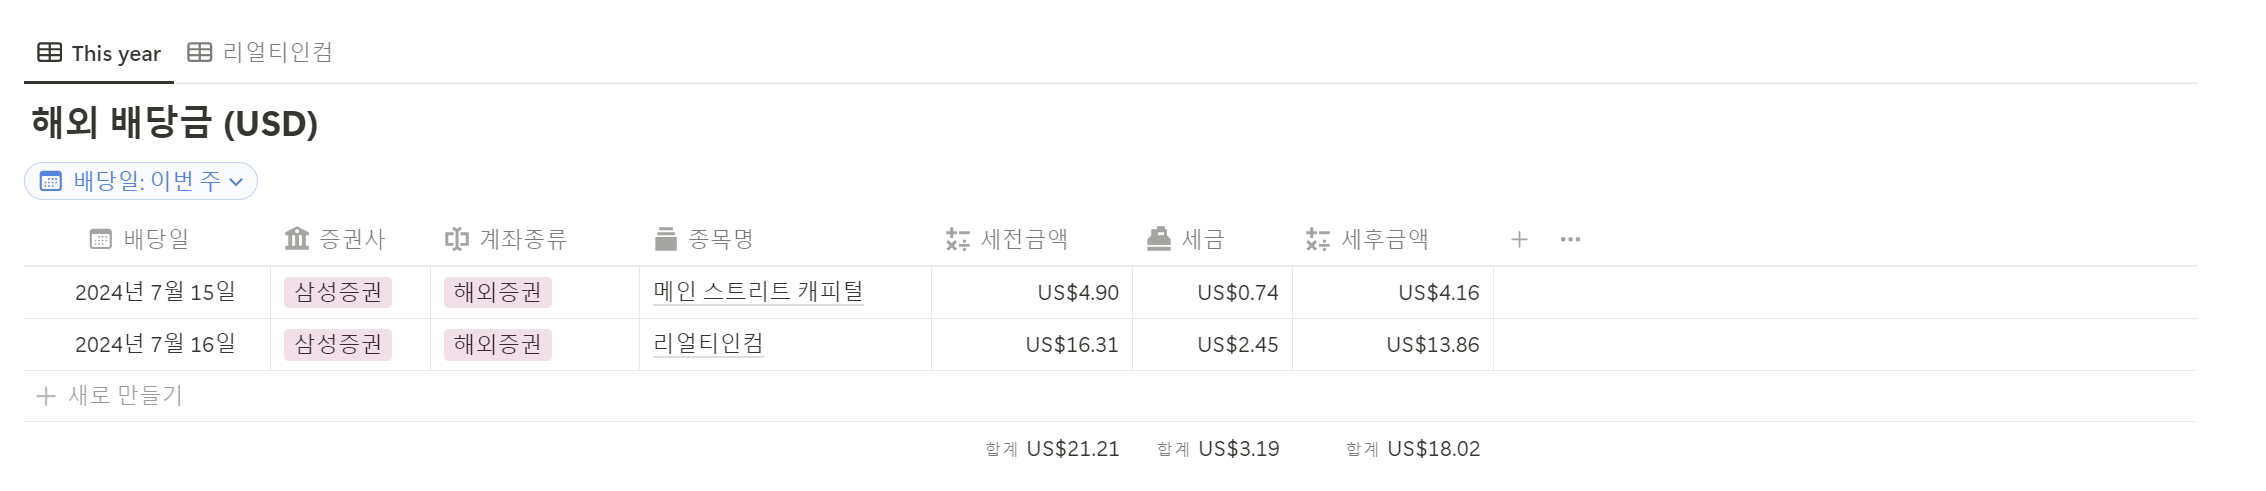
Task: Click the formula icon beside 세전금액 header
Action: 957,239
